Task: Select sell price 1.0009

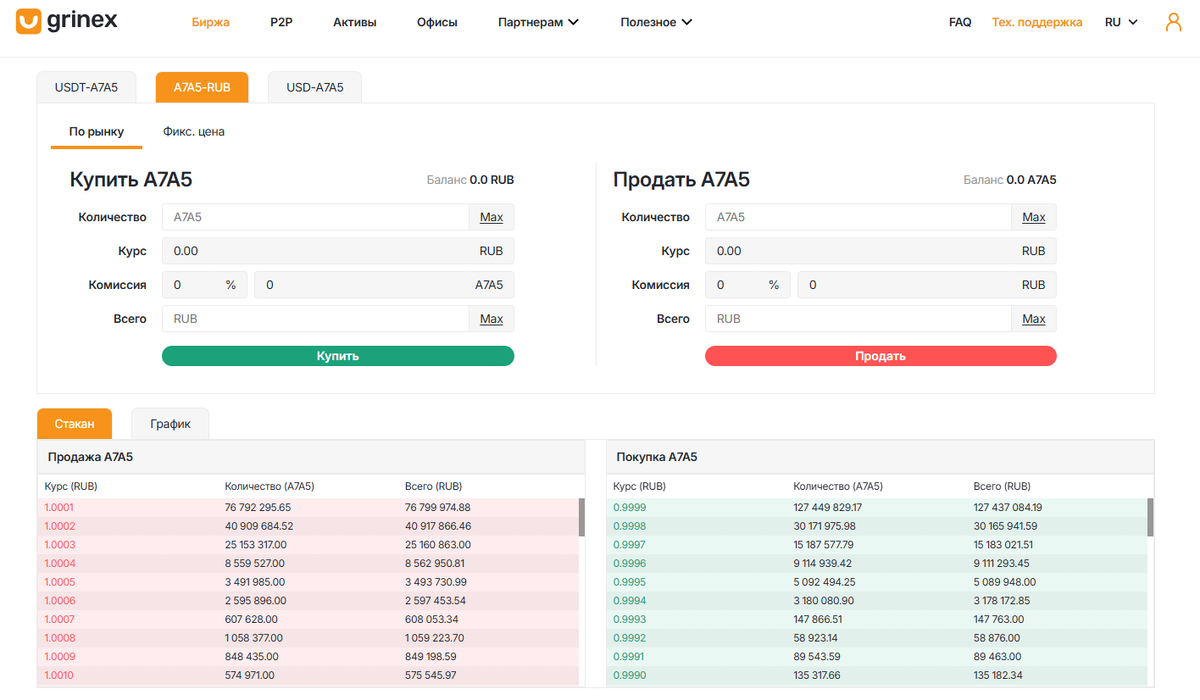Action: [60, 657]
